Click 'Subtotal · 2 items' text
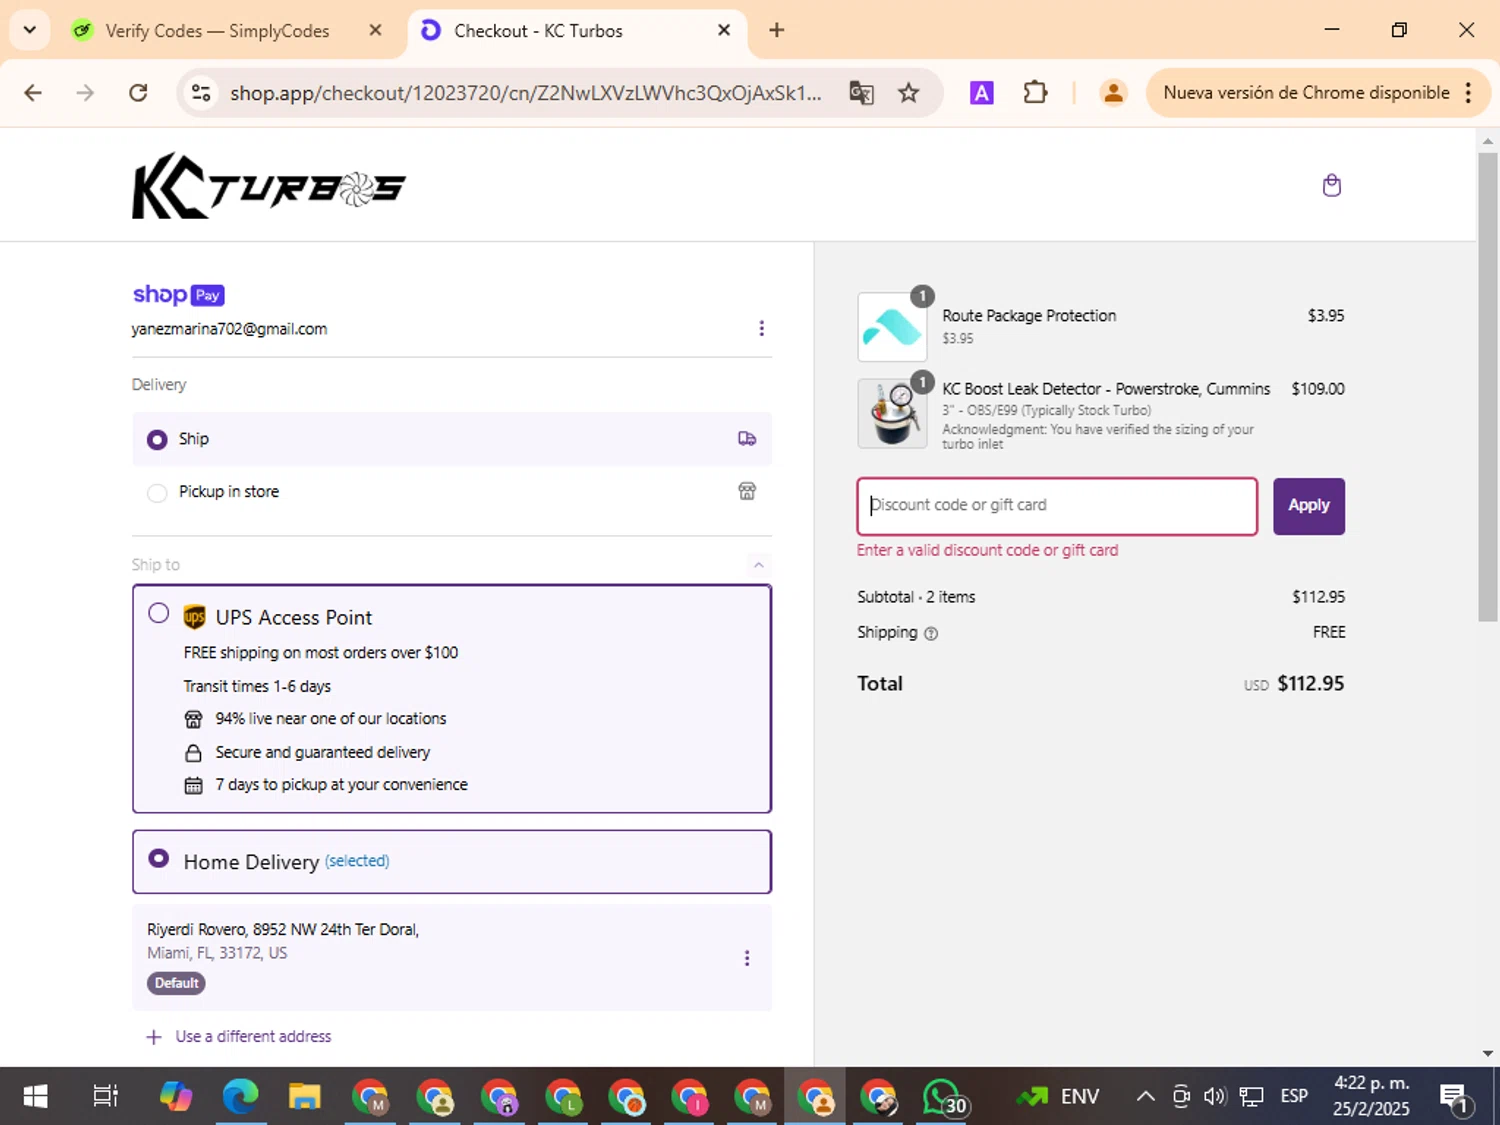 [916, 597]
